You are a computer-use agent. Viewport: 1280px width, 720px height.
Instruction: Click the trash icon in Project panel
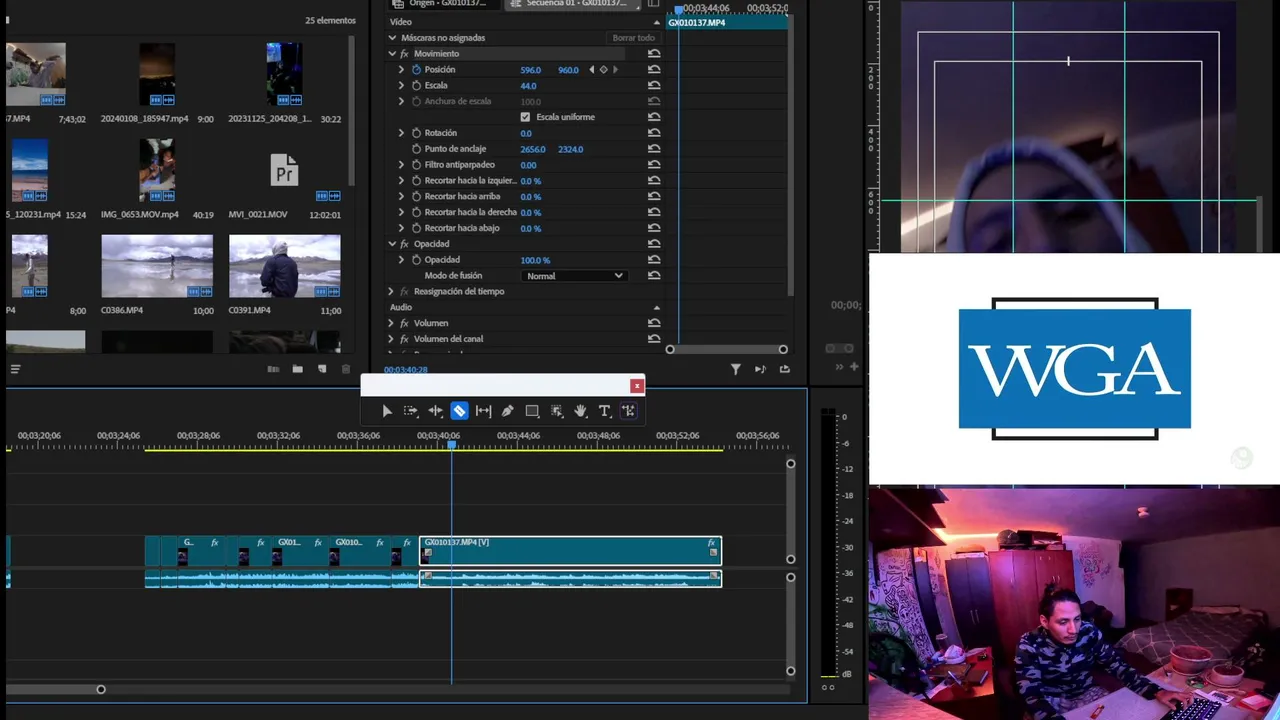pyautogui.click(x=346, y=369)
